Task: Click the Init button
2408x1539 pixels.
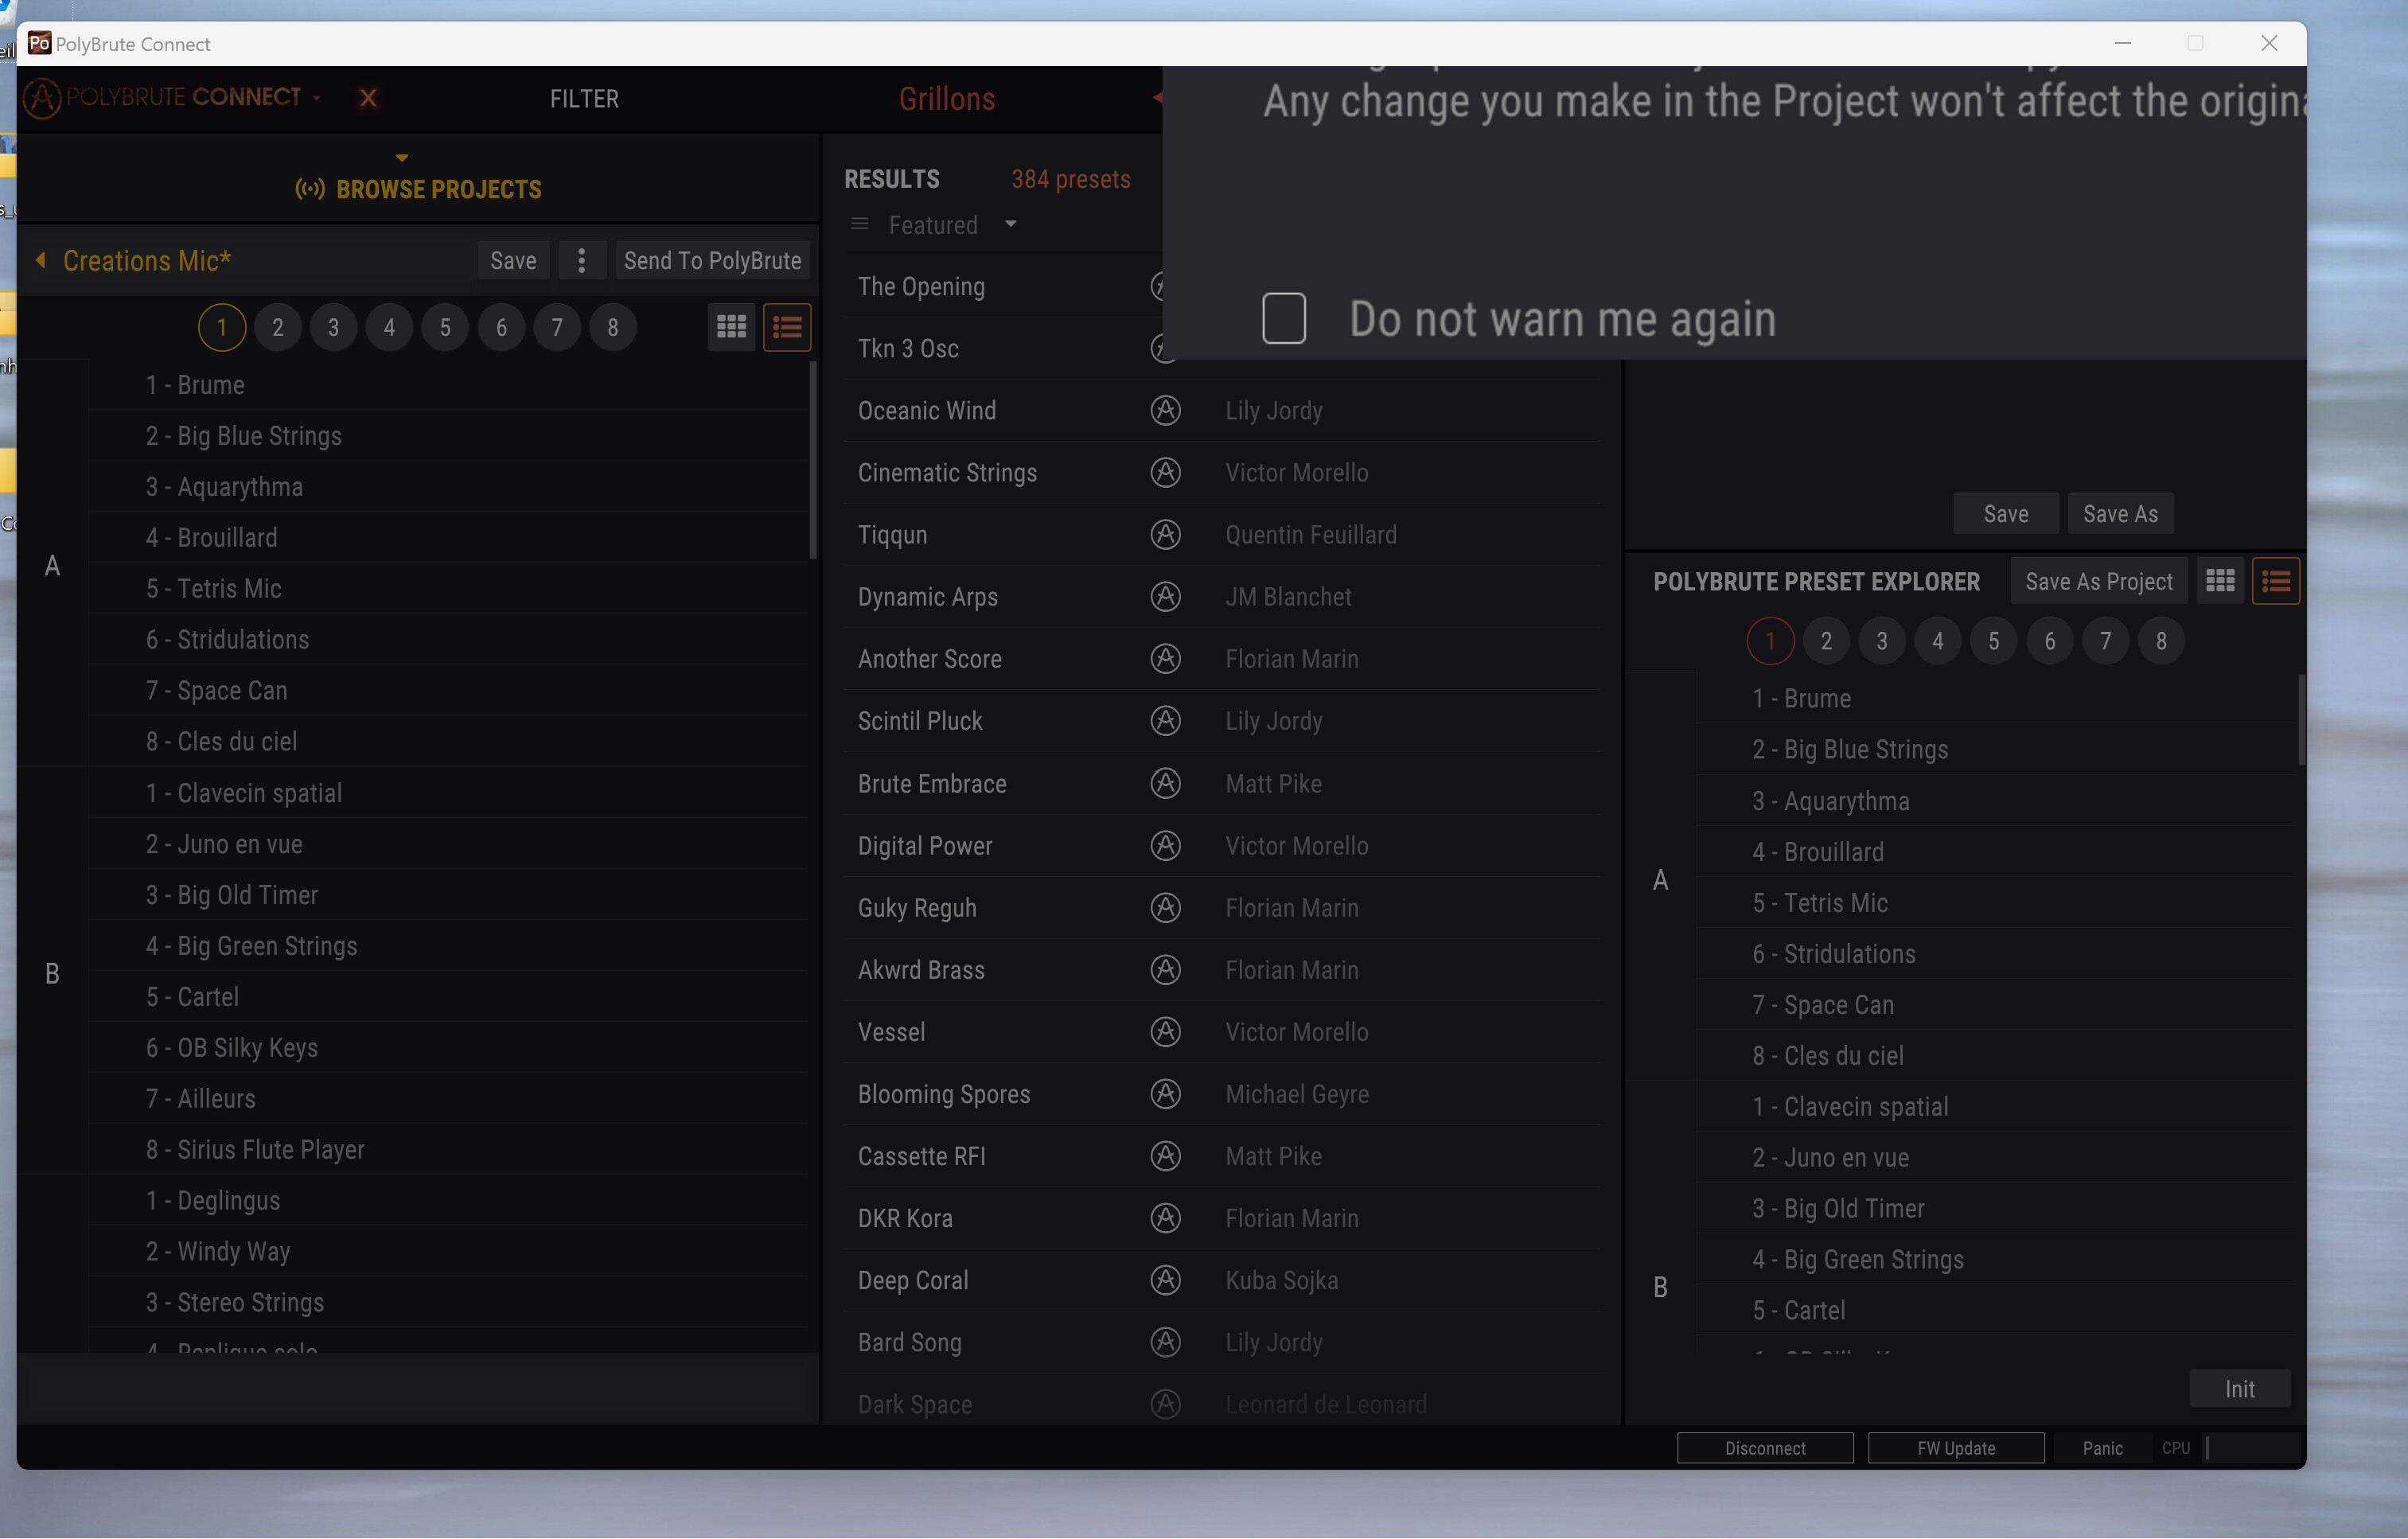Action: click(2239, 1389)
